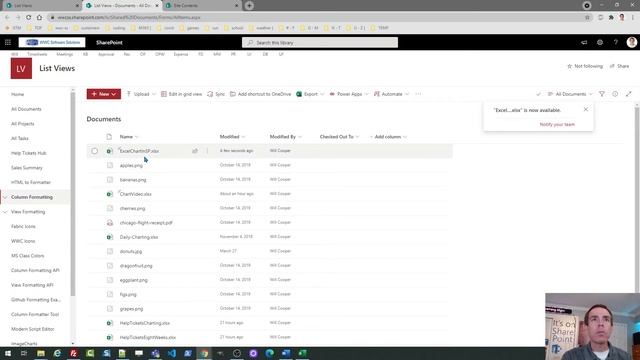
Task: Click the browser address bar
Action: (x=318, y=18)
